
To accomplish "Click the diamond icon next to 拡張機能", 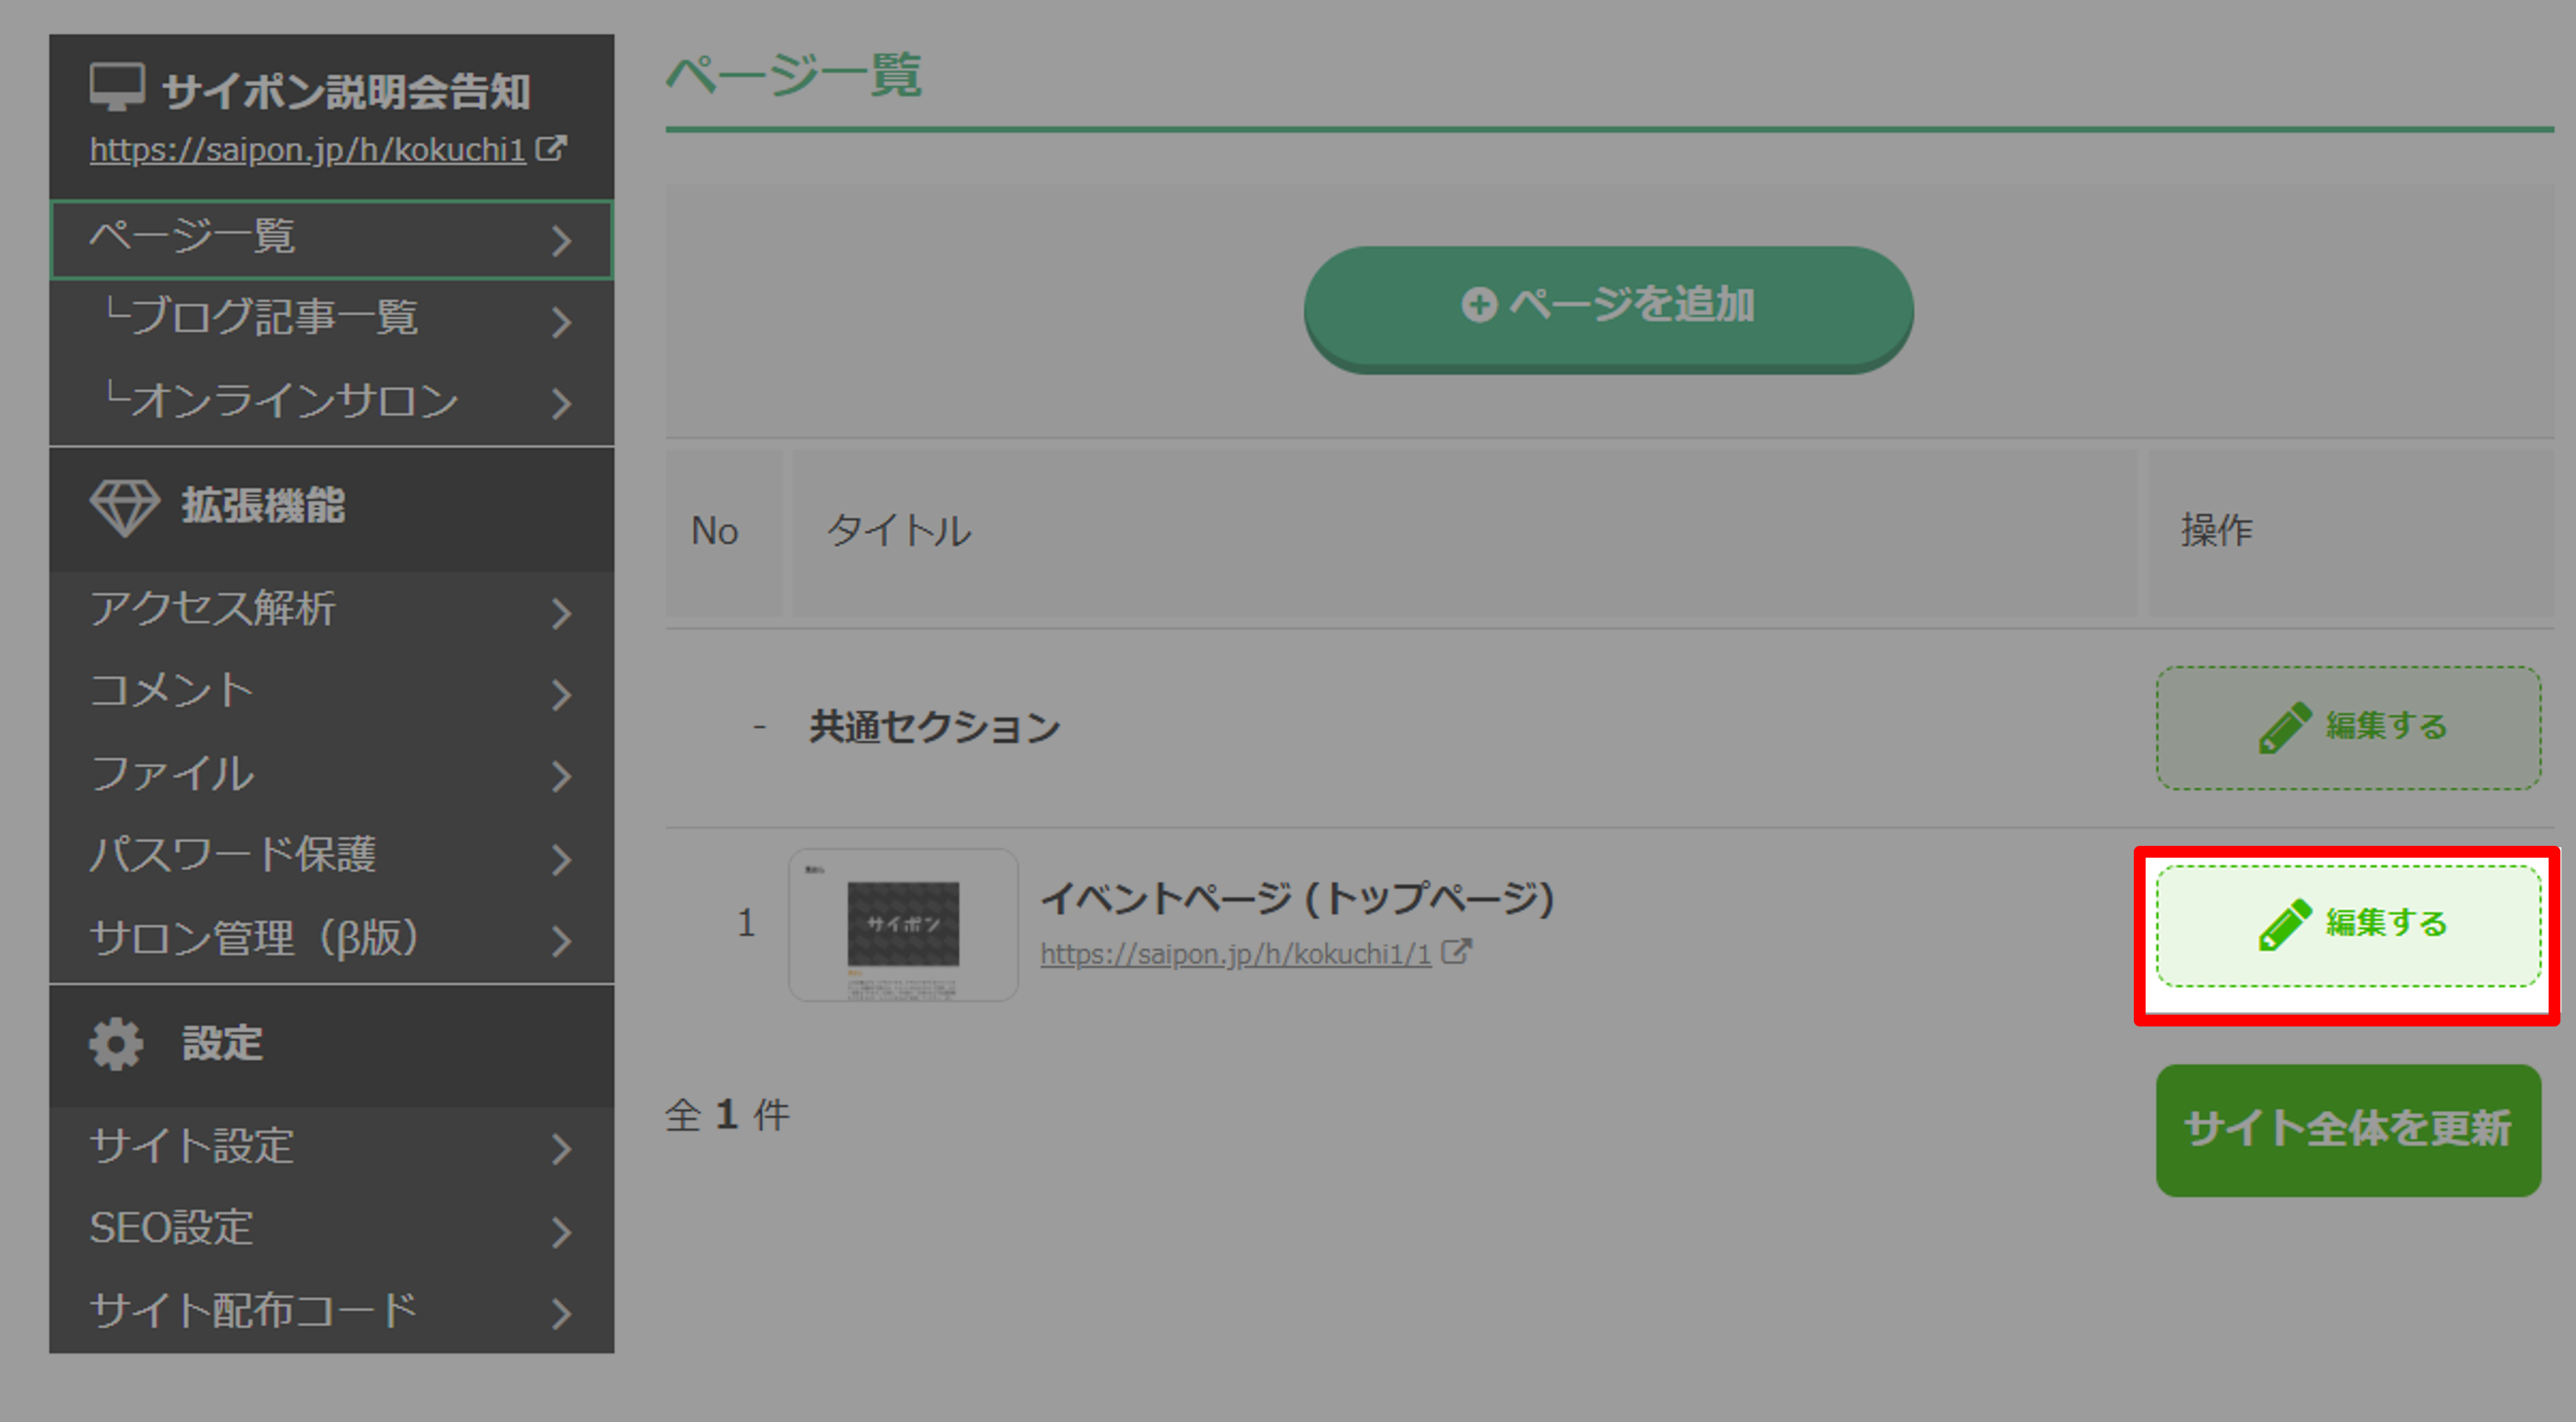I will click(124, 506).
